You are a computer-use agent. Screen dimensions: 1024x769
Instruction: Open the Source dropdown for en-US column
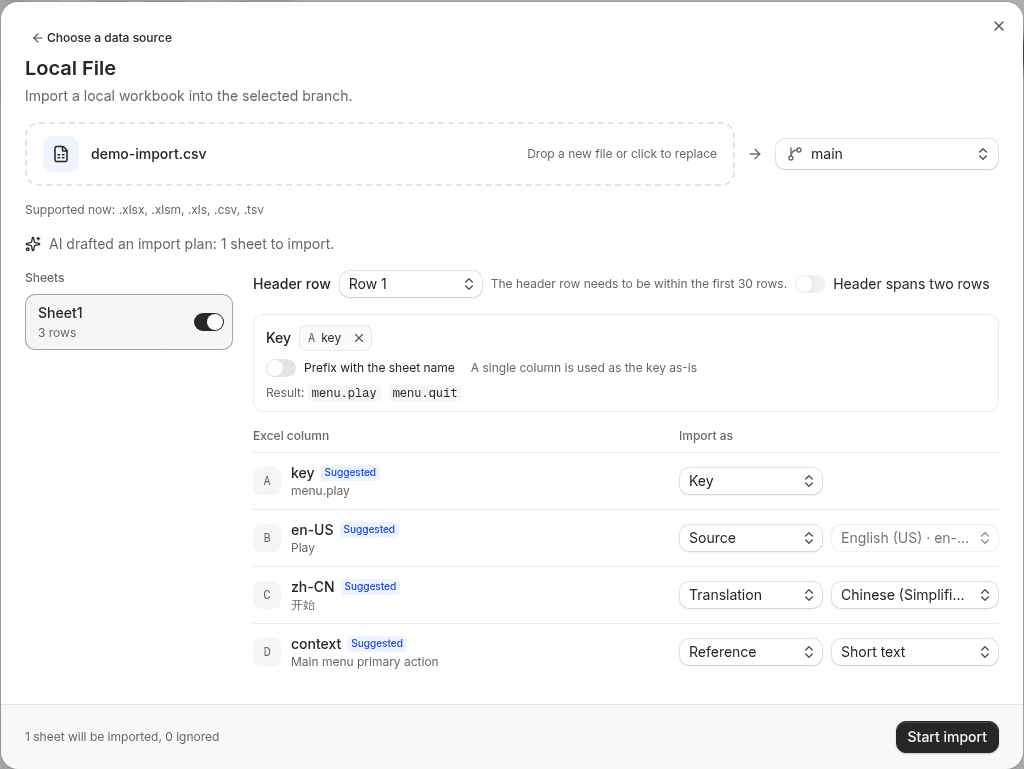[x=750, y=538]
